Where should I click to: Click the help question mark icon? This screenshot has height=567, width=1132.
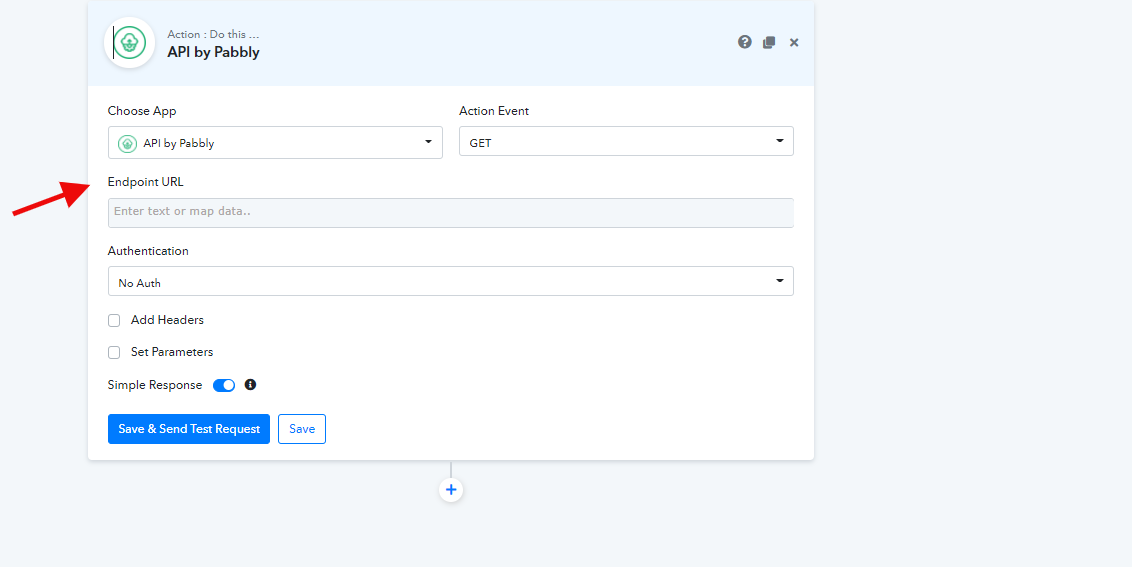tap(745, 42)
